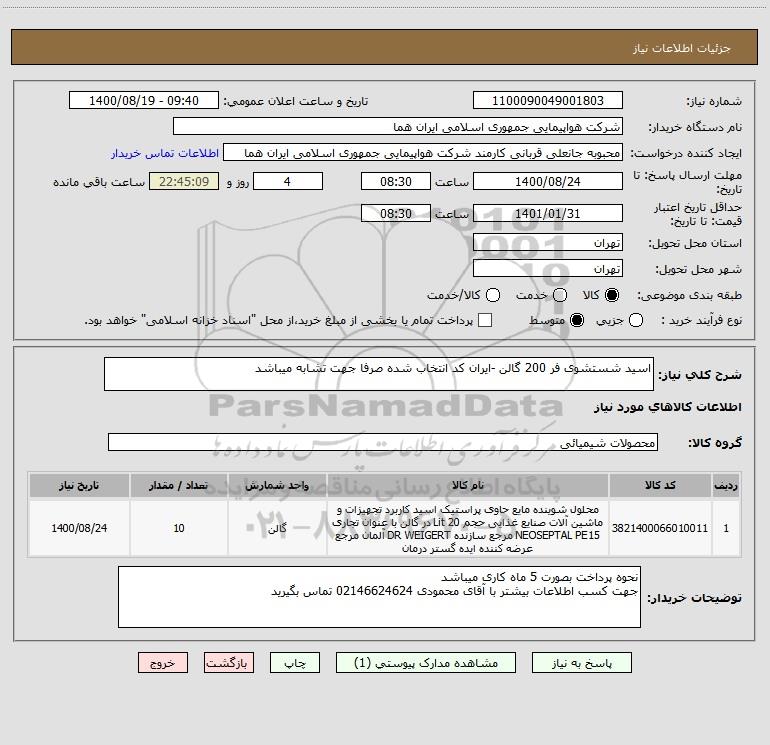Click the announcement date field 1400/08/19 - 09:40
This screenshot has width=770, height=745.
(x=144, y=101)
